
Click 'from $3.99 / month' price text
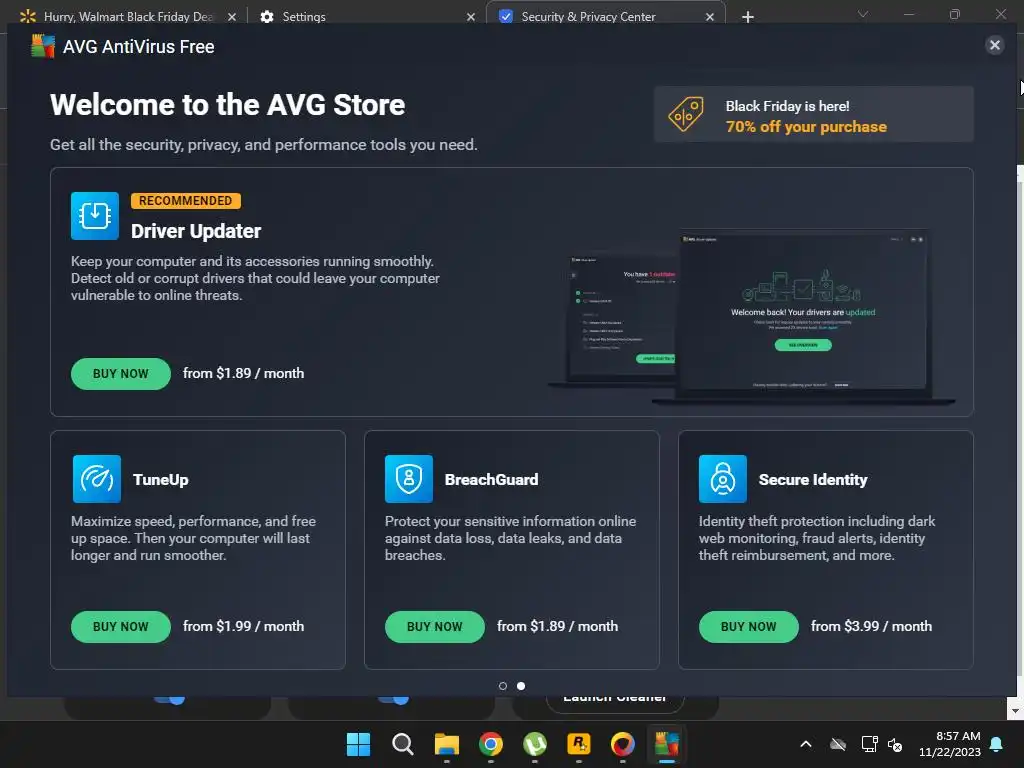tap(871, 626)
